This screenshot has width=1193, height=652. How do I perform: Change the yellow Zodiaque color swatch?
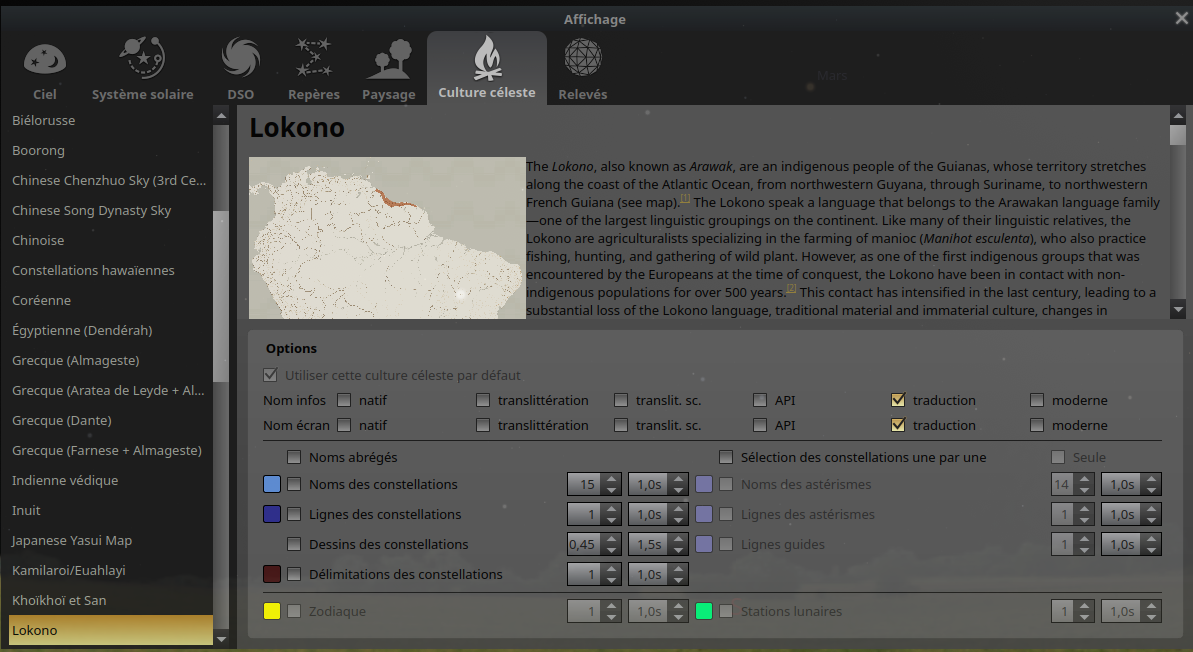[x=271, y=611]
